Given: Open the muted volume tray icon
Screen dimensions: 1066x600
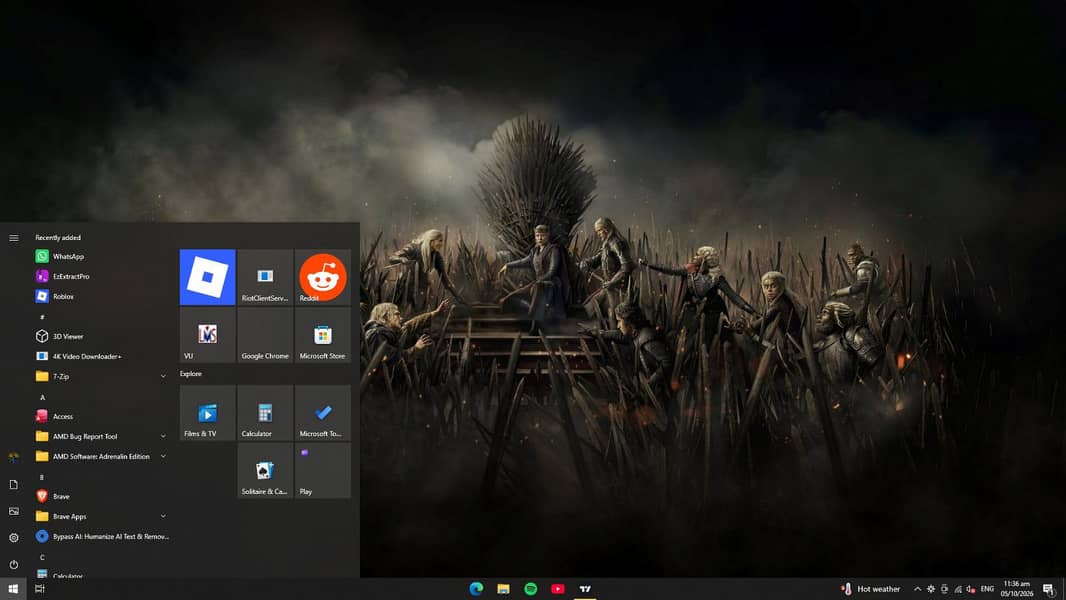Looking at the screenshot, I should click(971, 589).
